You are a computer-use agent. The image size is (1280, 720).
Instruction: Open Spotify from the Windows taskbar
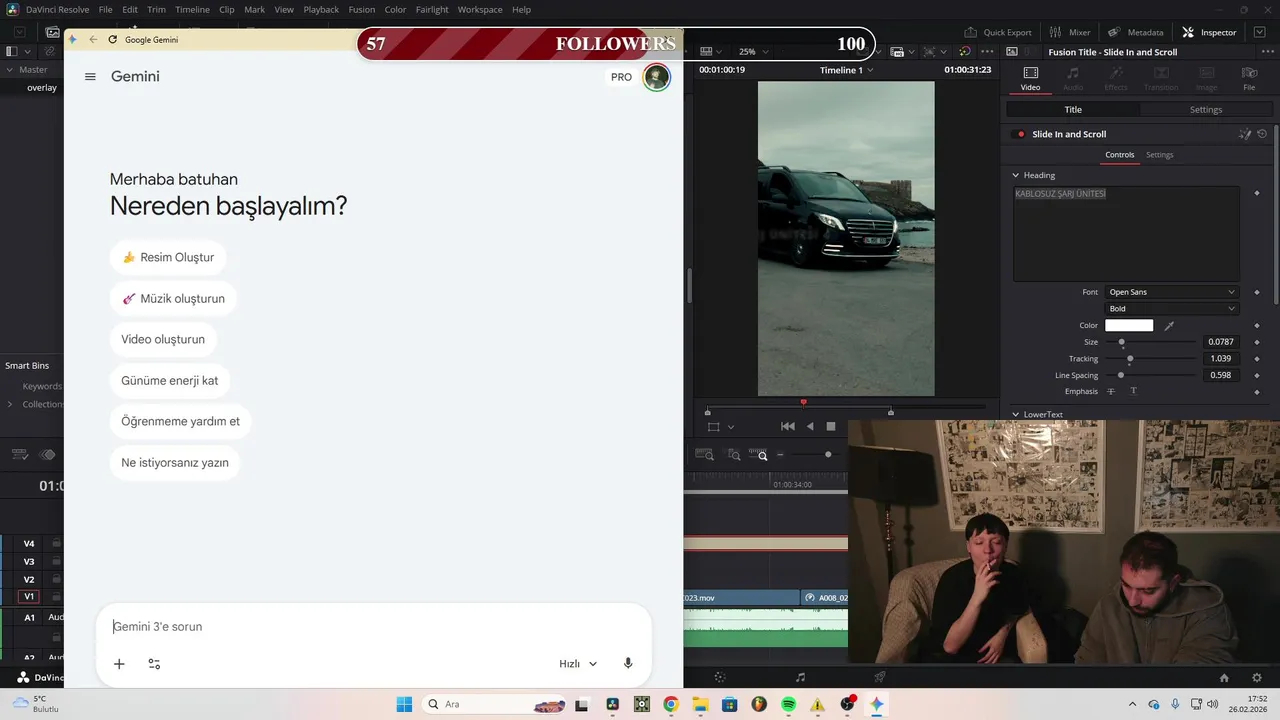pos(788,704)
